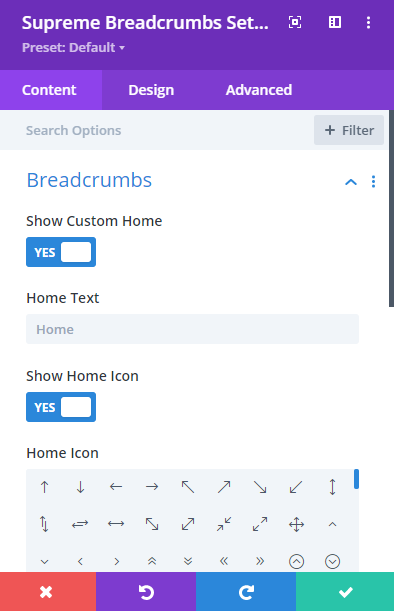Select the four-way move arrows icon
Viewport: 394px width, 611px height.
[x=296, y=524]
